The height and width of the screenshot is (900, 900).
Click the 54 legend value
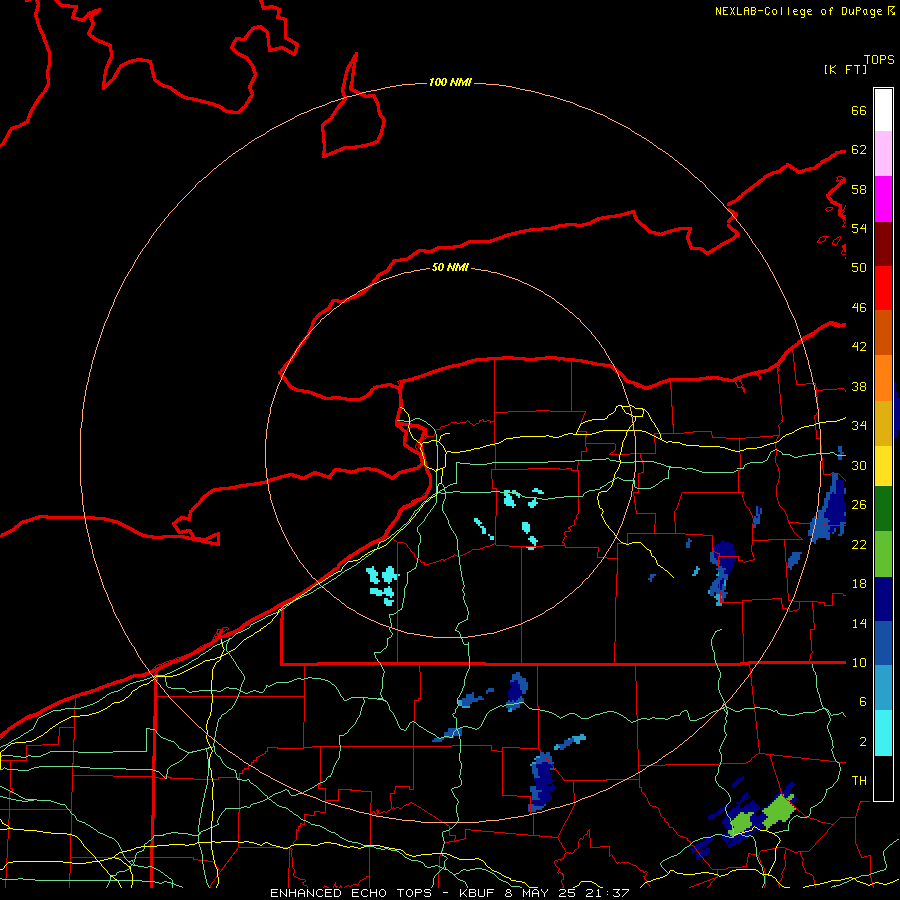(x=859, y=228)
